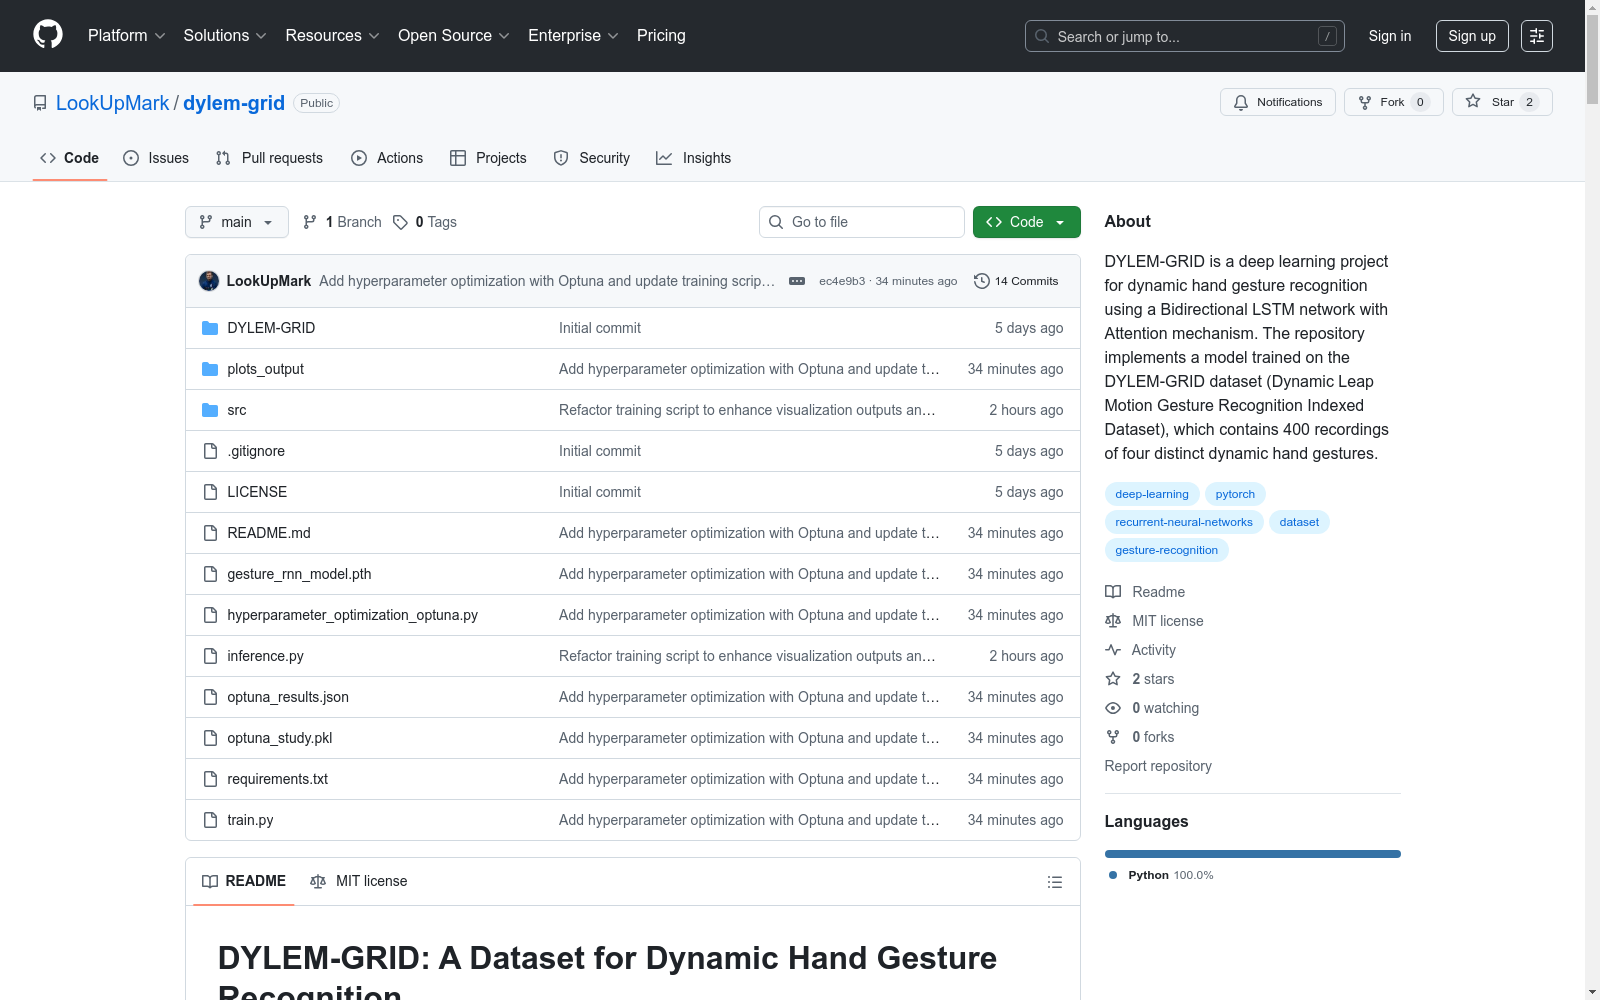Click the repository icon beside LookUpMark
Screen dimensions: 1600x1000
point(40,103)
